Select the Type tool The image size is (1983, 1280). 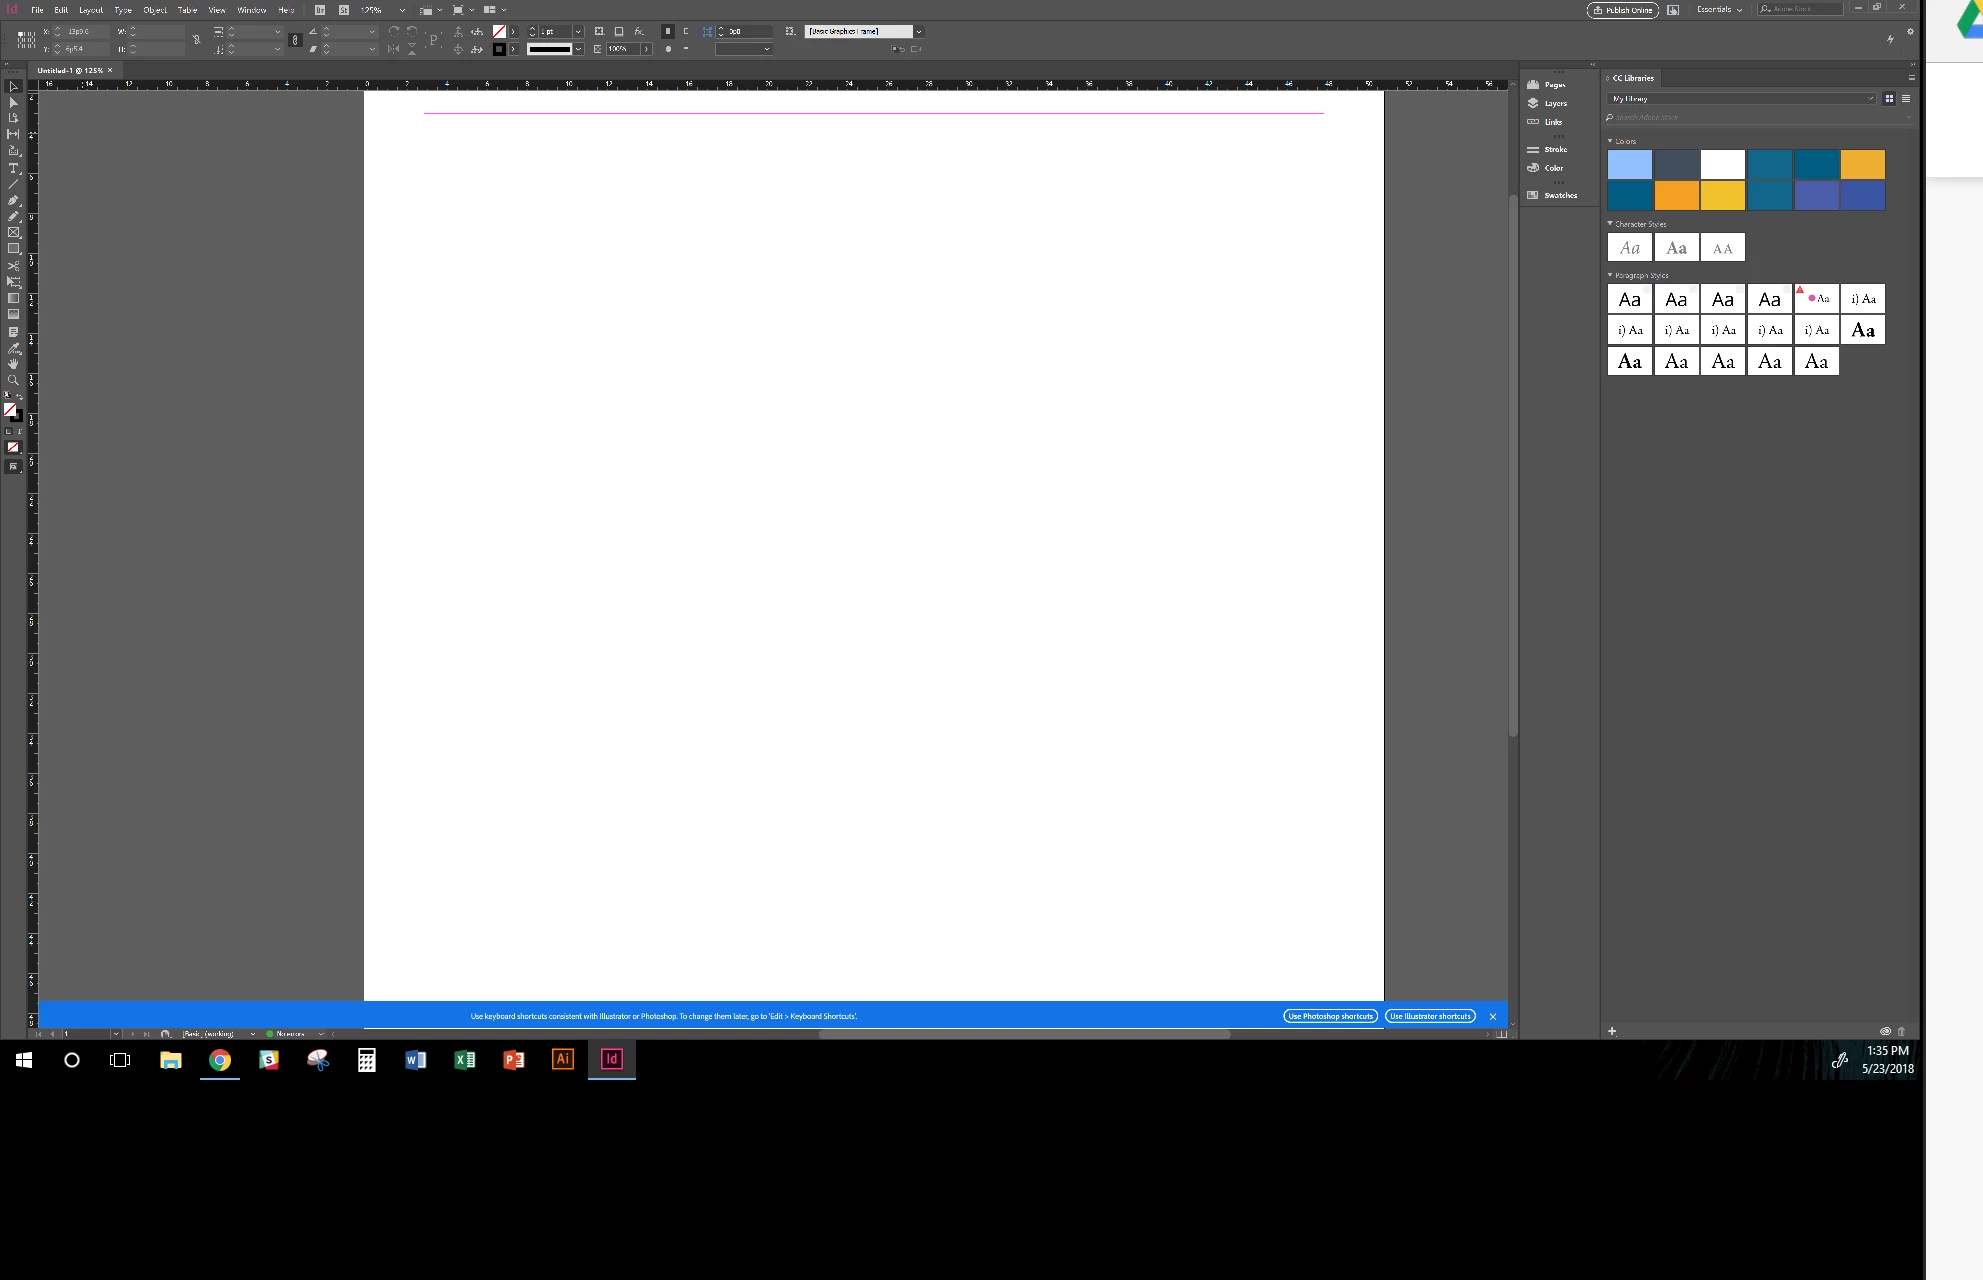pos(13,168)
